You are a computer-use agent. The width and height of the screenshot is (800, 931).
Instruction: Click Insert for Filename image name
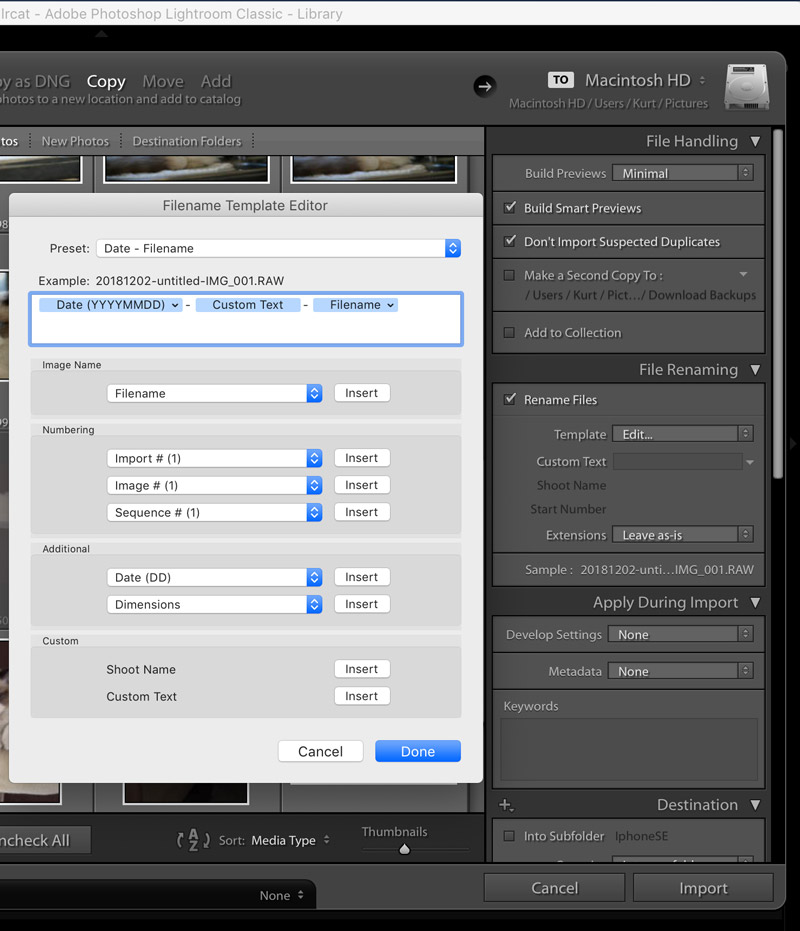click(x=362, y=393)
